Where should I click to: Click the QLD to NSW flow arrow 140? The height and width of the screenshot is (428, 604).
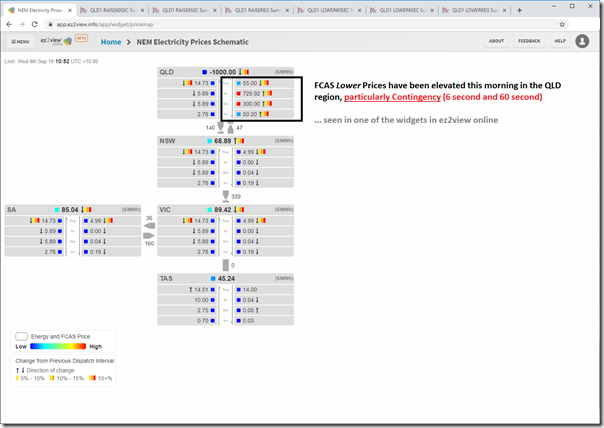(x=220, y=127)
